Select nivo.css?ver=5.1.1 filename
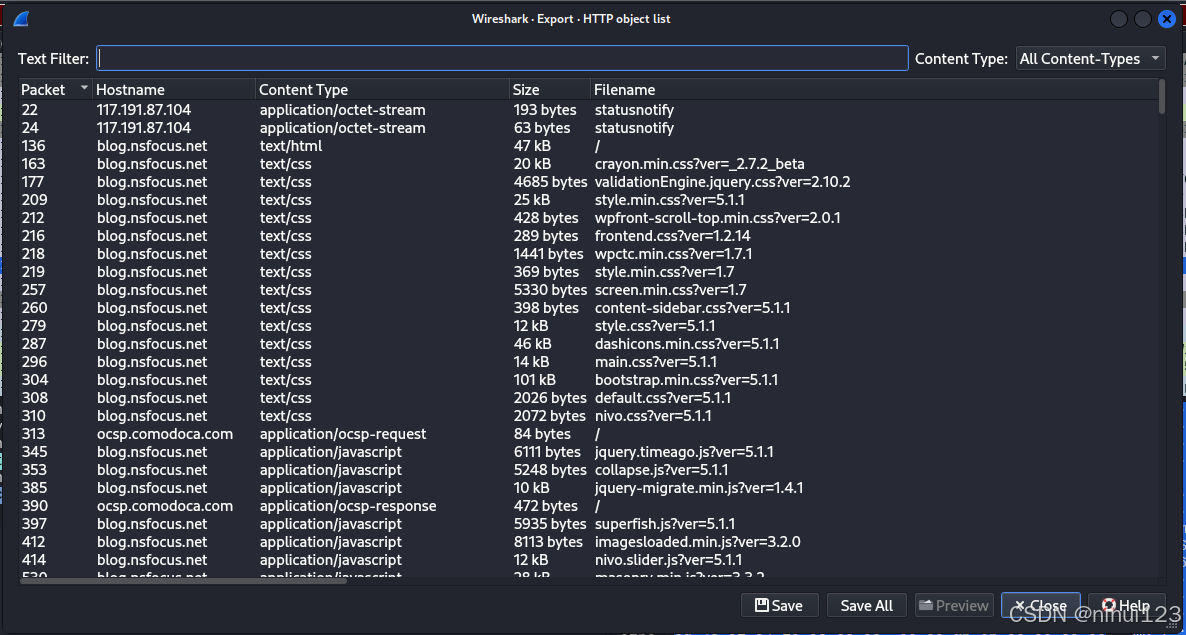 click(653, 416)
